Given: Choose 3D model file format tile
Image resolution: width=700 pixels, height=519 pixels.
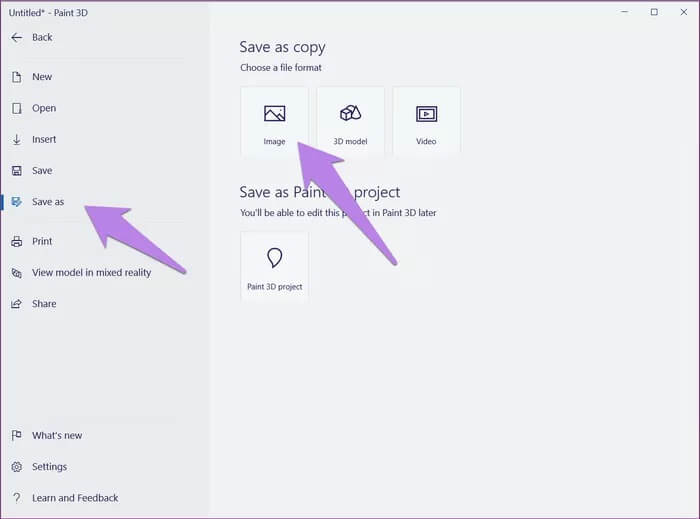Looking at the screenshot, I should (350, 121).
